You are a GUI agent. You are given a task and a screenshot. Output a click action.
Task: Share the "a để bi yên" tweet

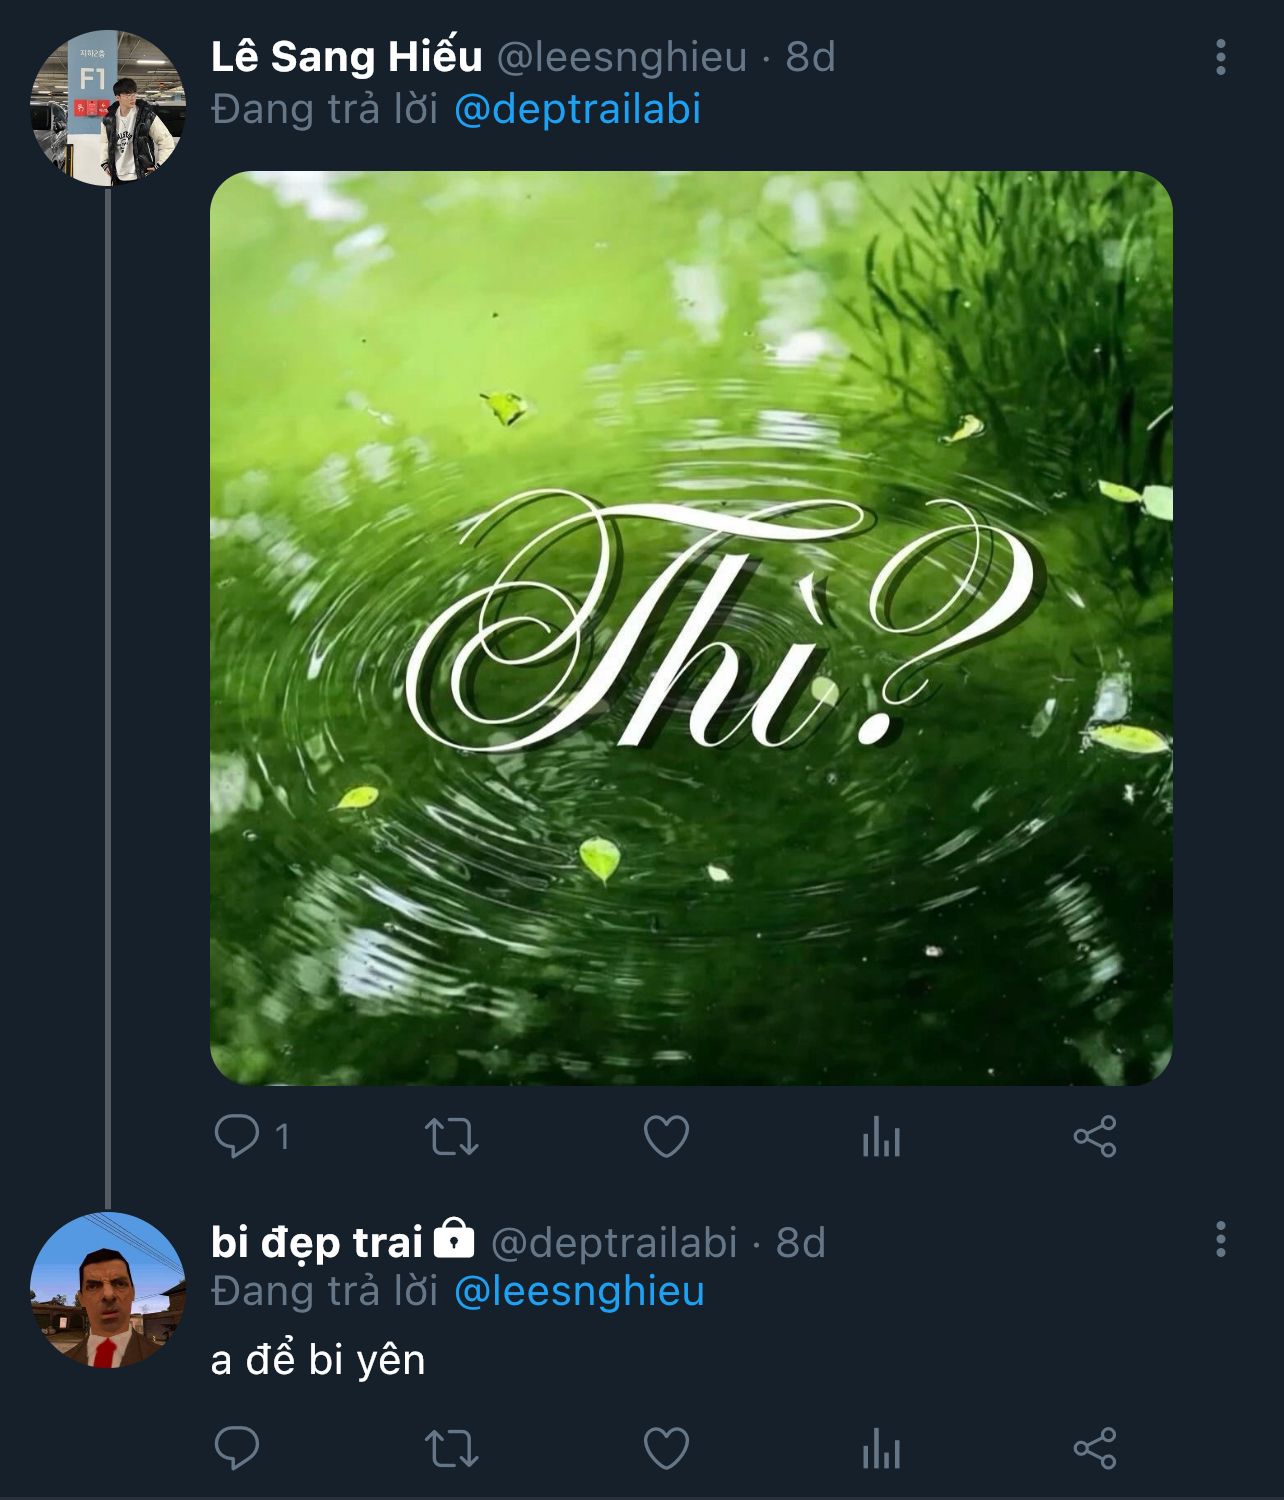coord(1095,1448)
